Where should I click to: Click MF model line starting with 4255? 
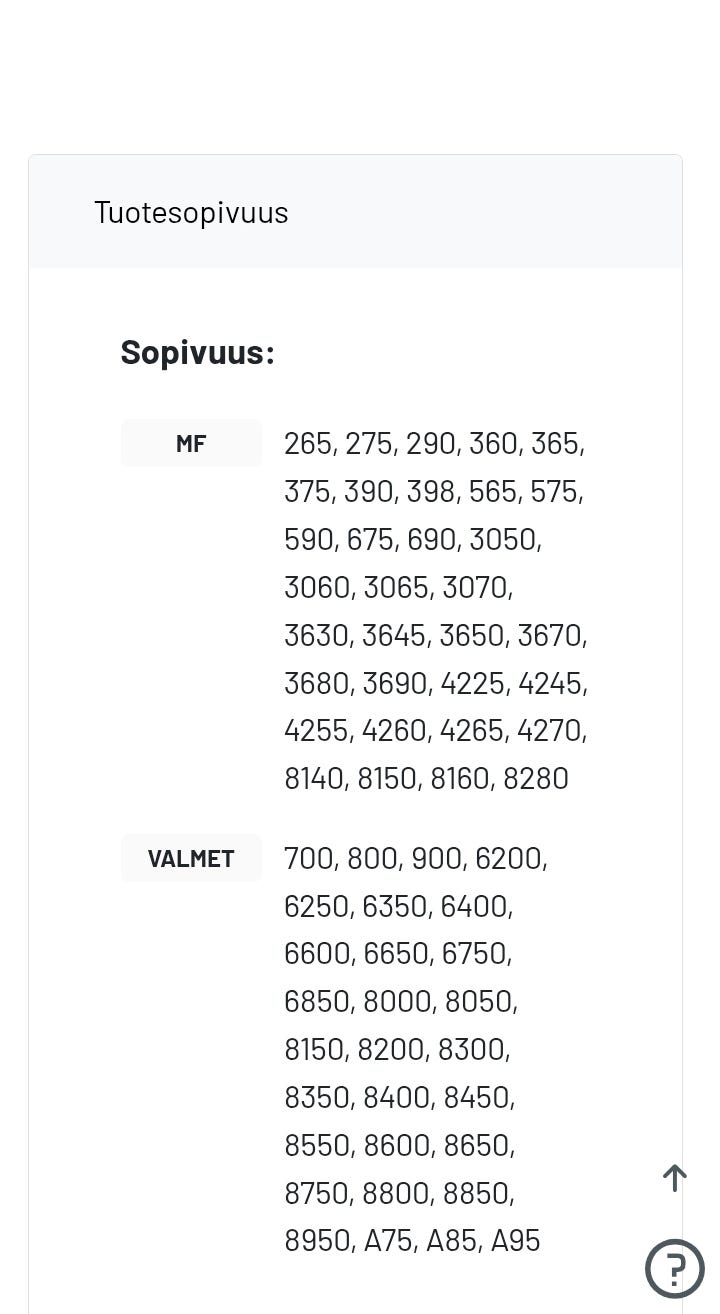(x=435, y=730)
